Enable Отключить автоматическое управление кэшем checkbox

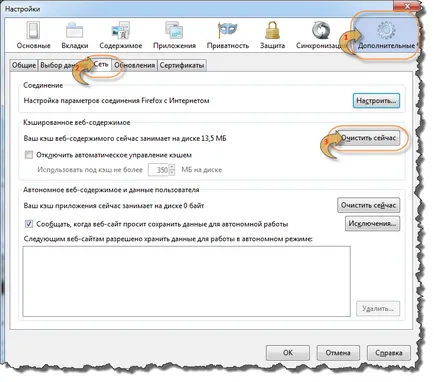coord(29,155)
